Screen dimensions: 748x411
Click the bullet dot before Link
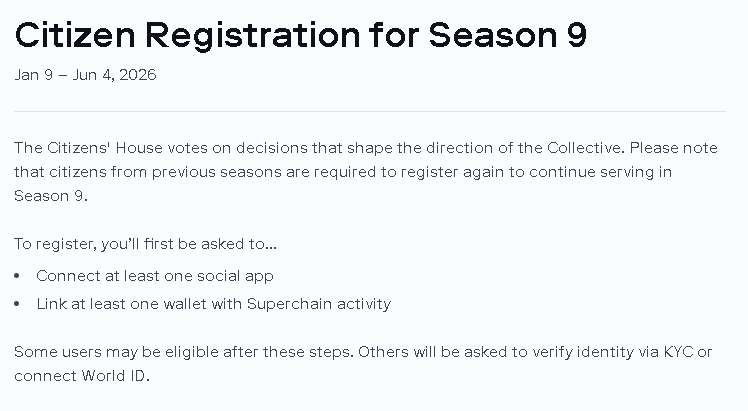click(x=18, y=304)
